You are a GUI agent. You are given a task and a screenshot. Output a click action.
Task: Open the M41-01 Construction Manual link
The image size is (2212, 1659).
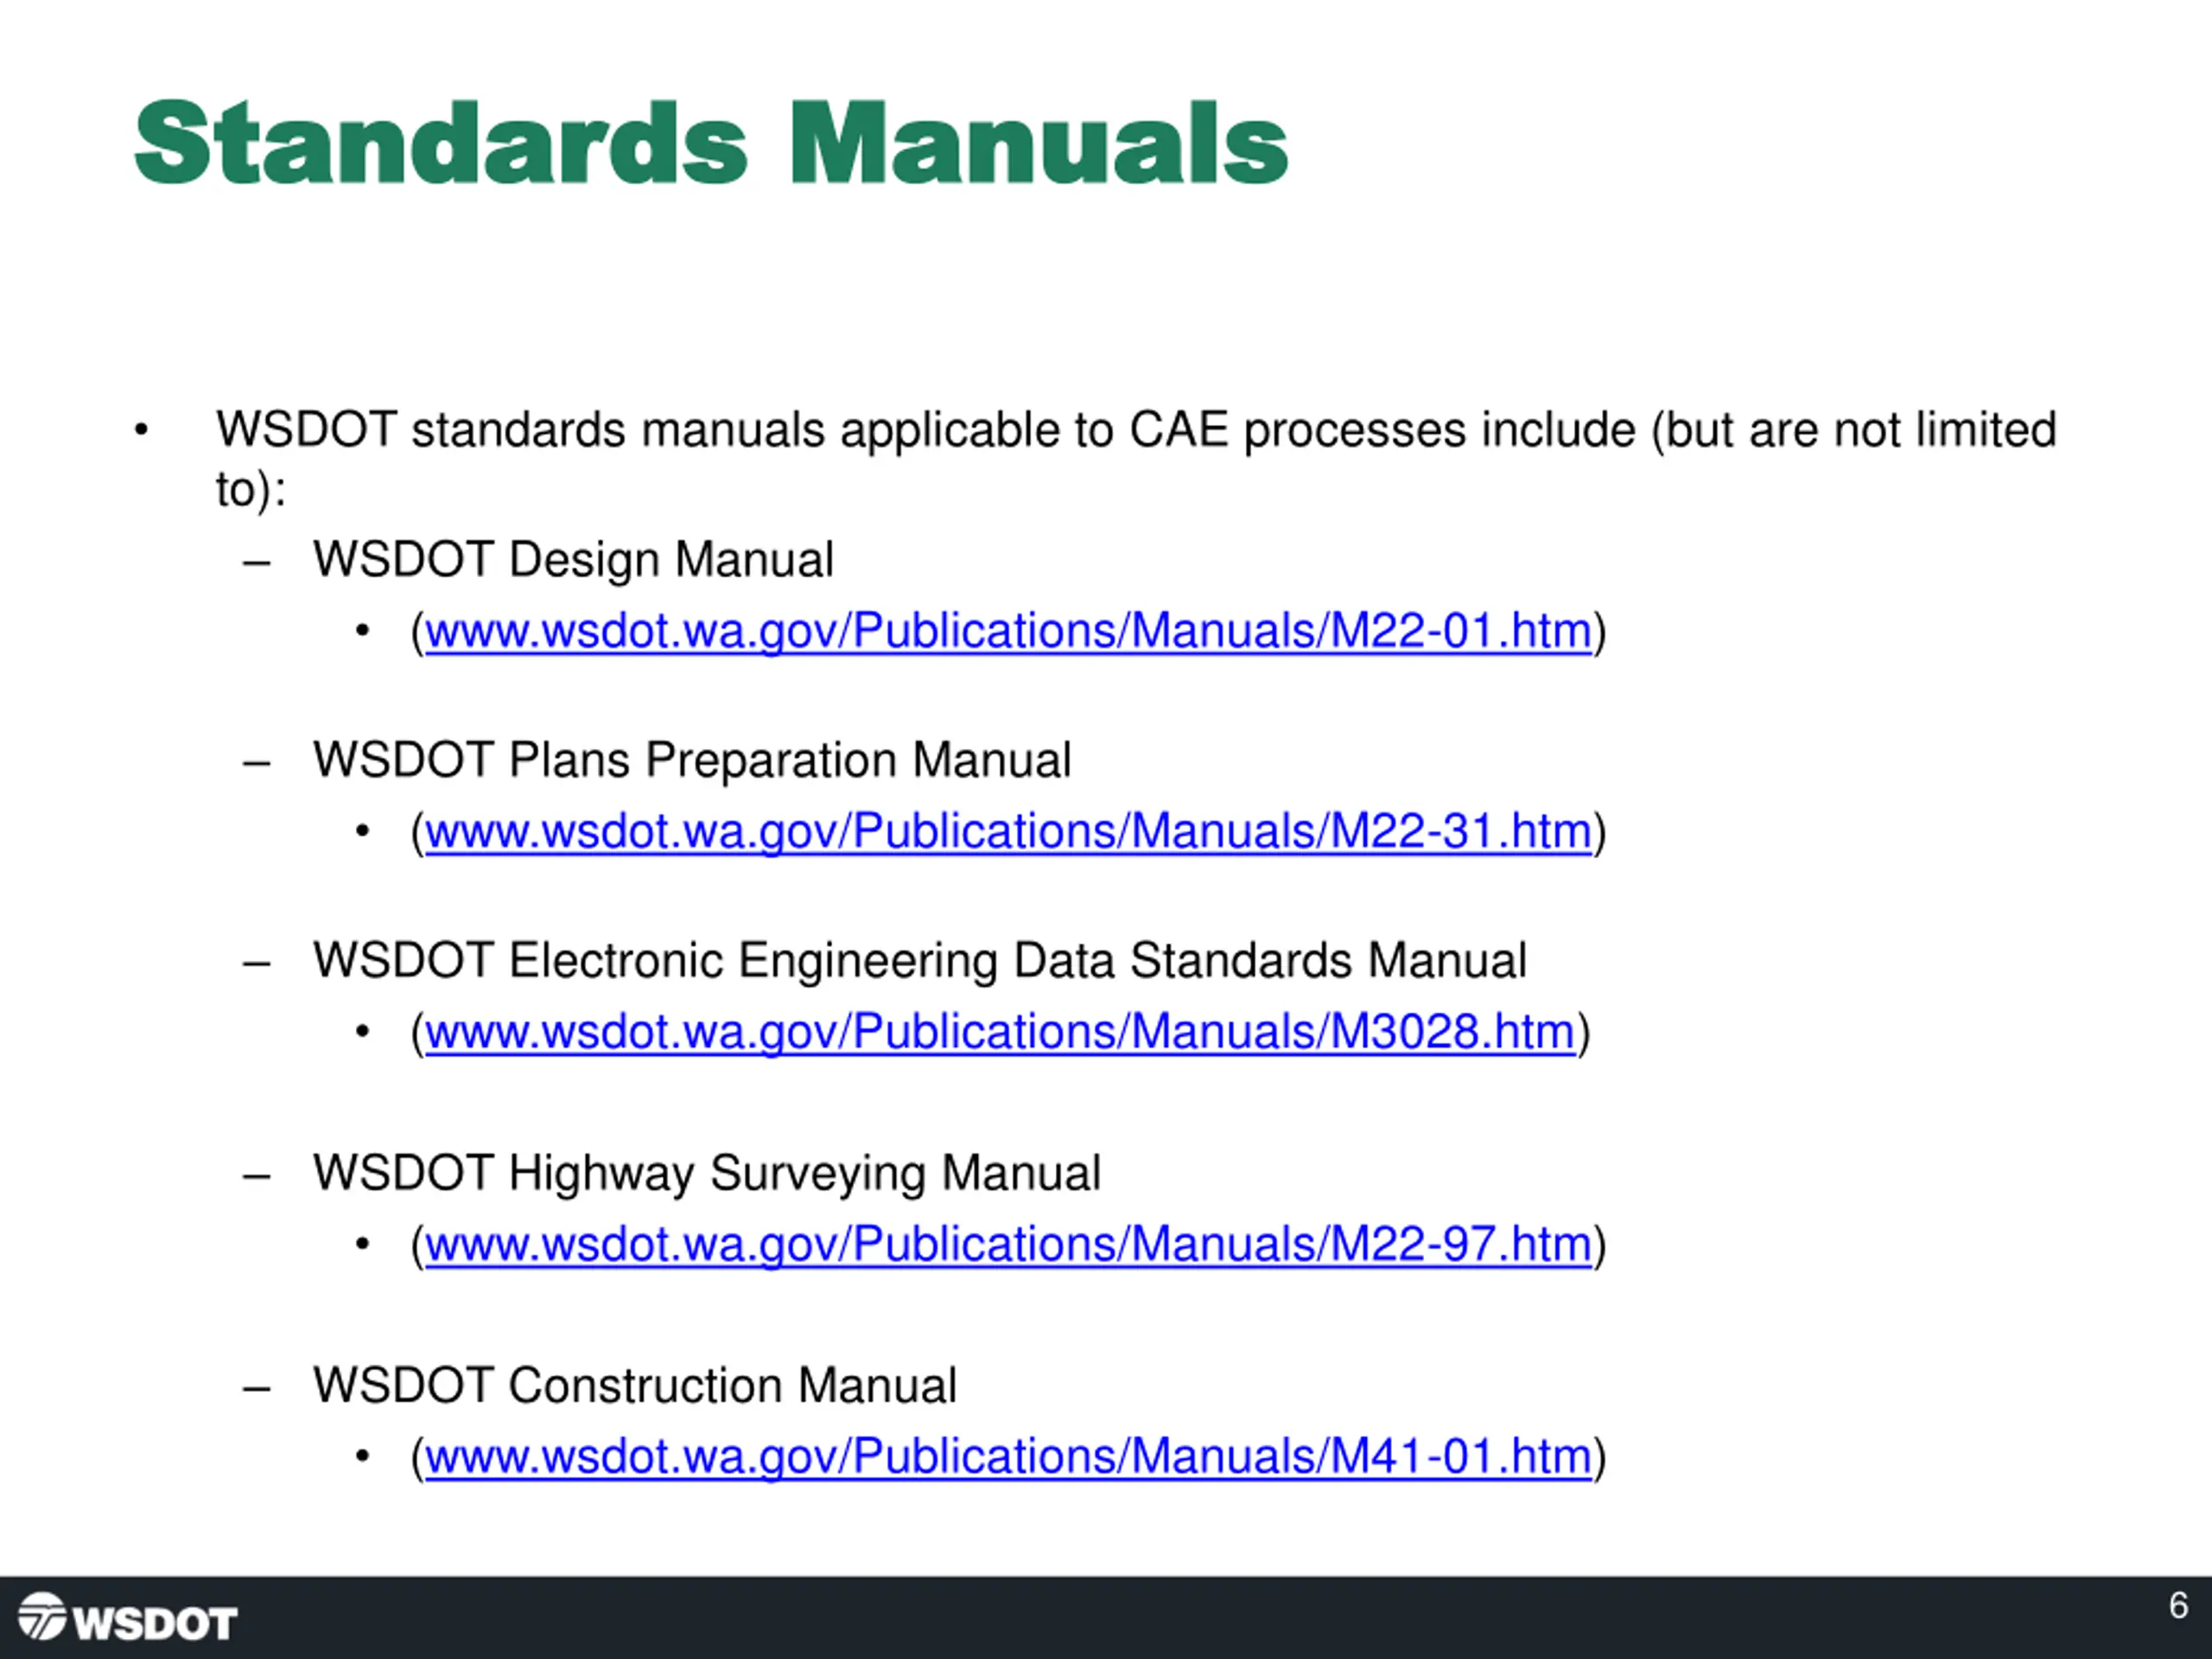pyautogui.click(x=1008, y=1457)
